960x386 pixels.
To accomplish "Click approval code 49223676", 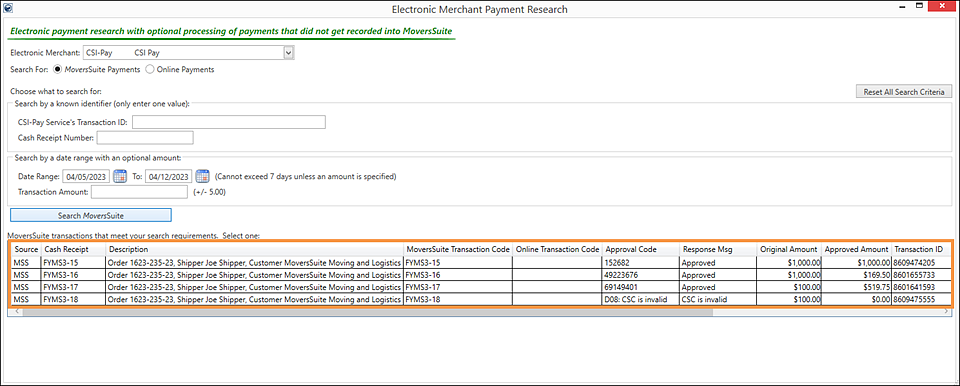I will (x=641, y=274).
